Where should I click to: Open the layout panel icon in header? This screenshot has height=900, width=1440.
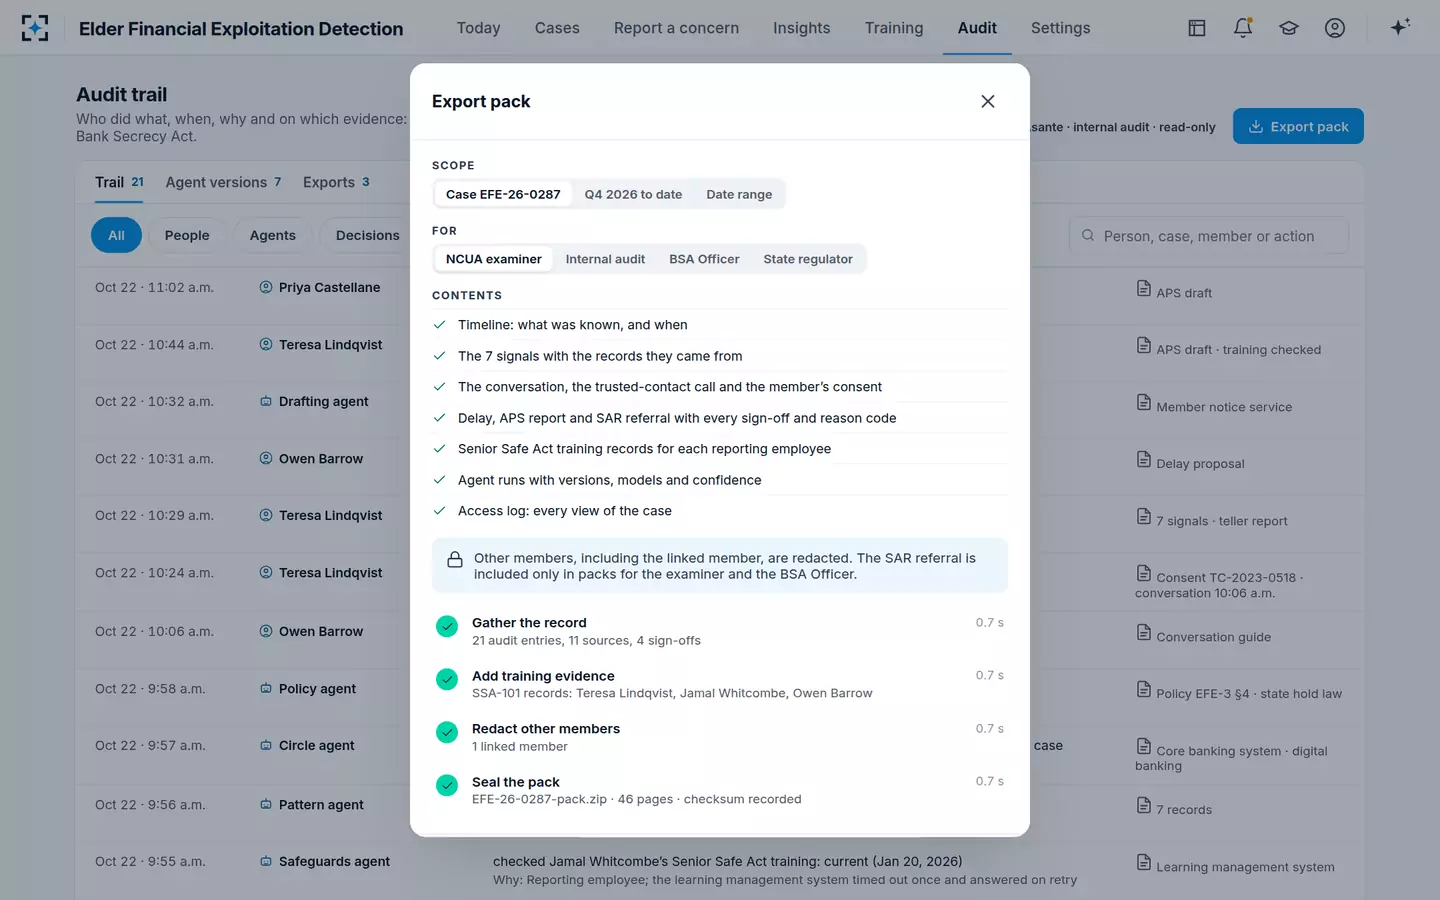pyautogui.click(x=1197, y=28)
